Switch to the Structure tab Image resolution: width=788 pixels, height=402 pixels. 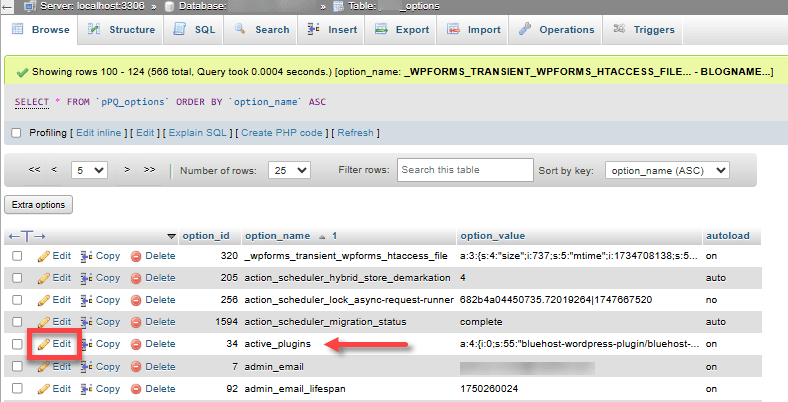pos(122,30)
